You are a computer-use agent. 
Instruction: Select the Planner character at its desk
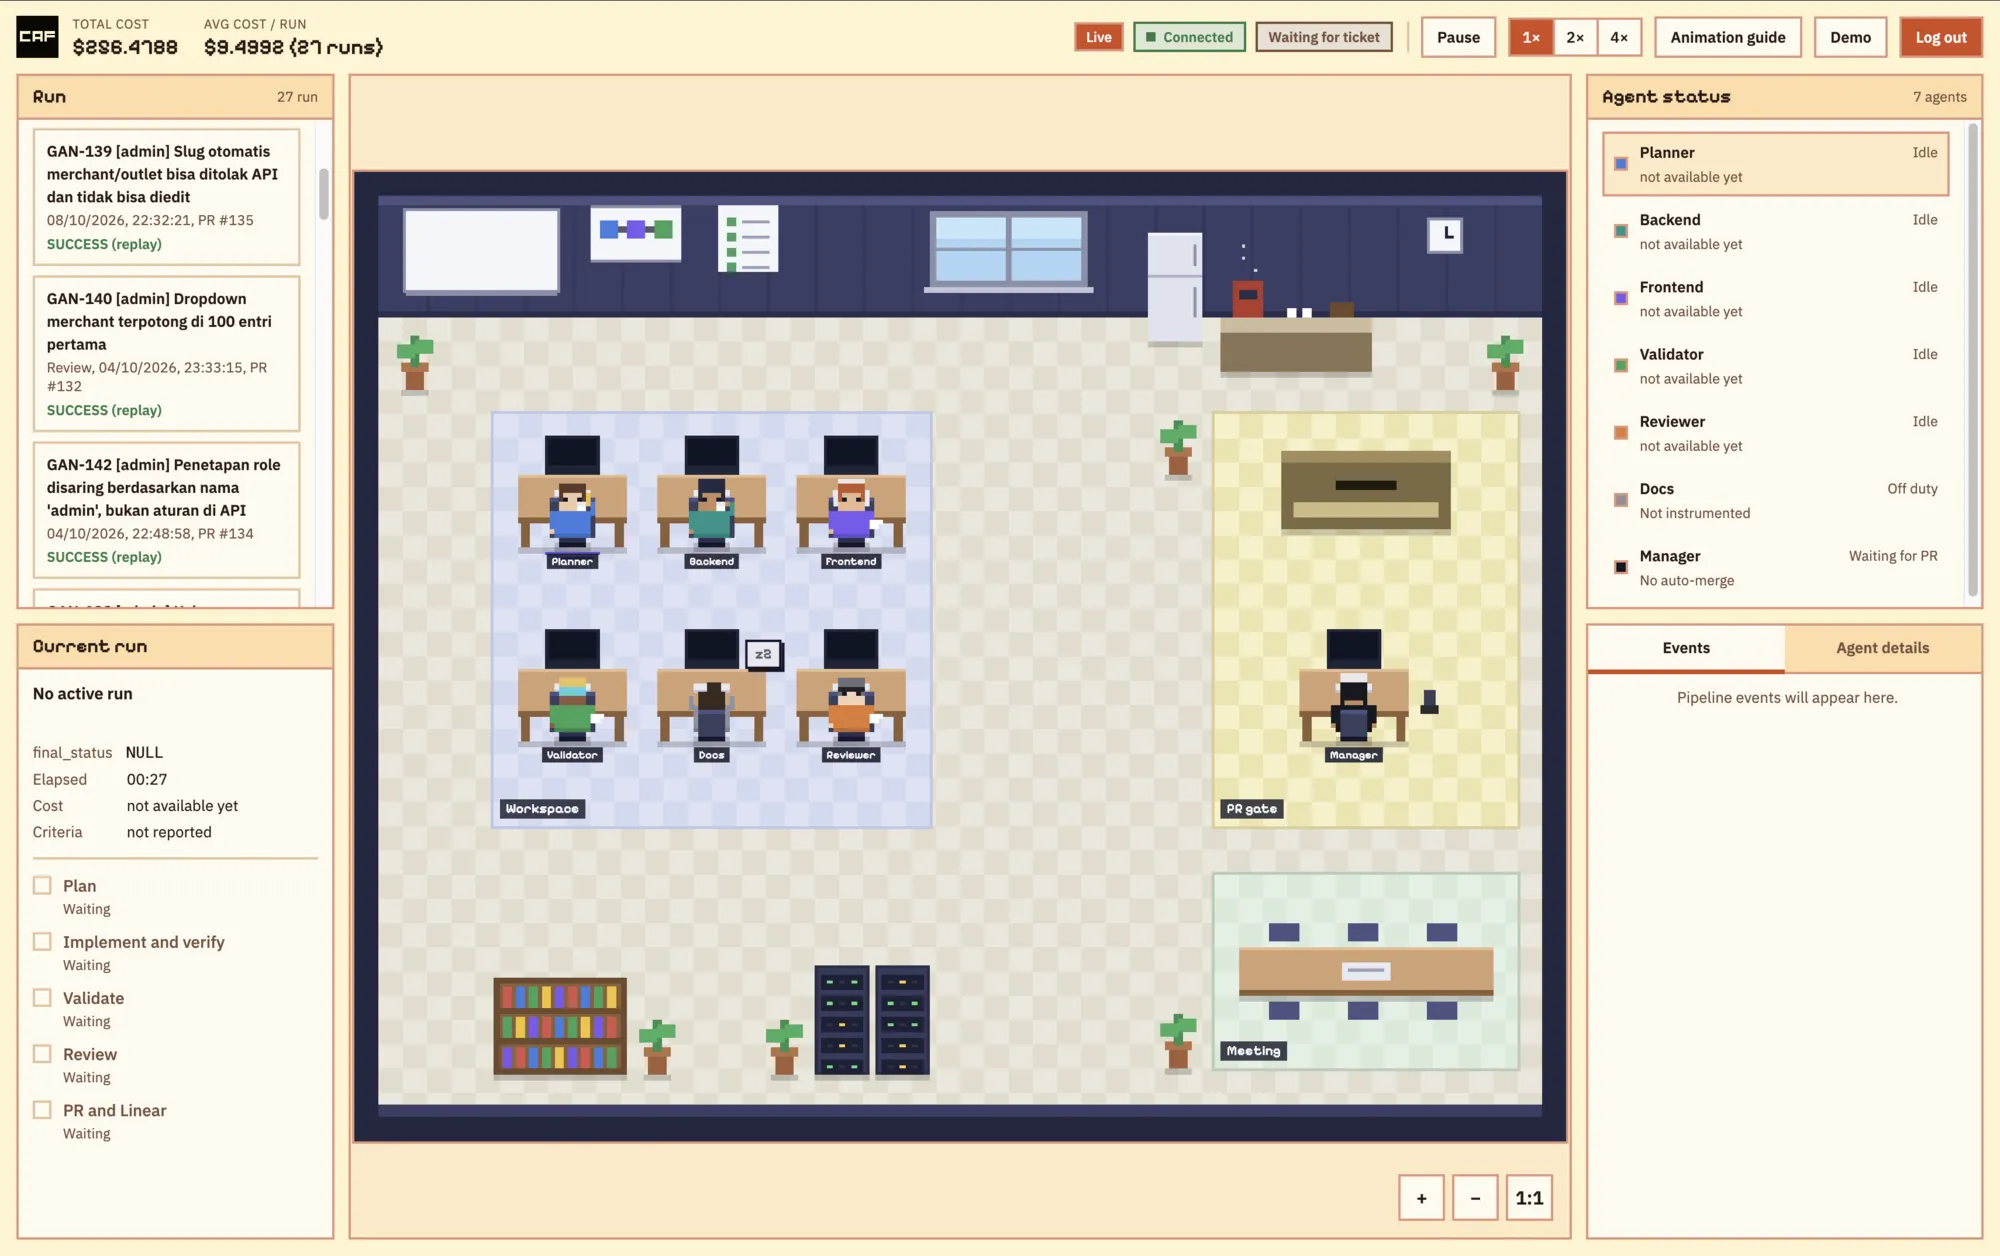click(572, 515)
